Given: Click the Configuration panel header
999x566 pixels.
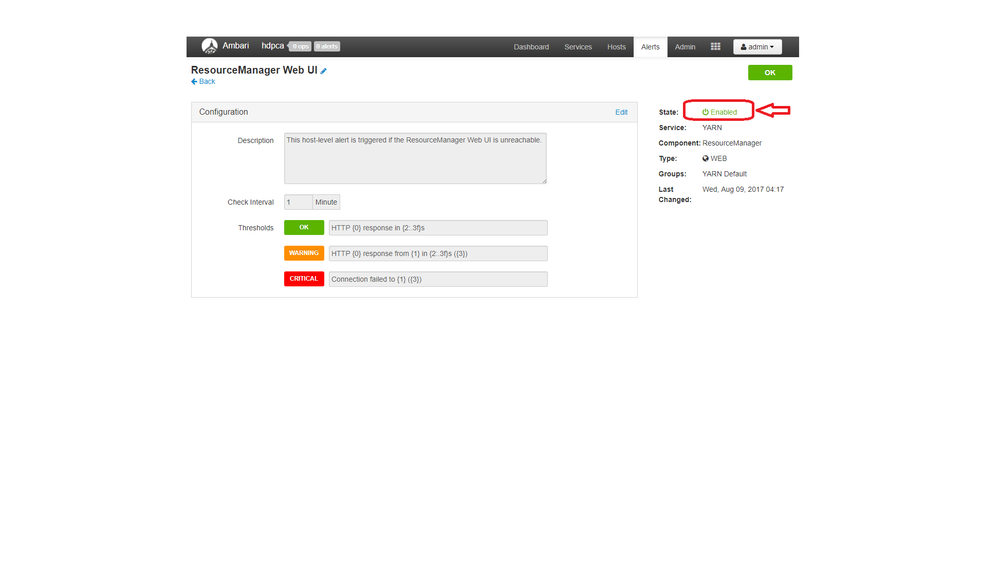Looking at the screenshot, I should coord(414,112).
